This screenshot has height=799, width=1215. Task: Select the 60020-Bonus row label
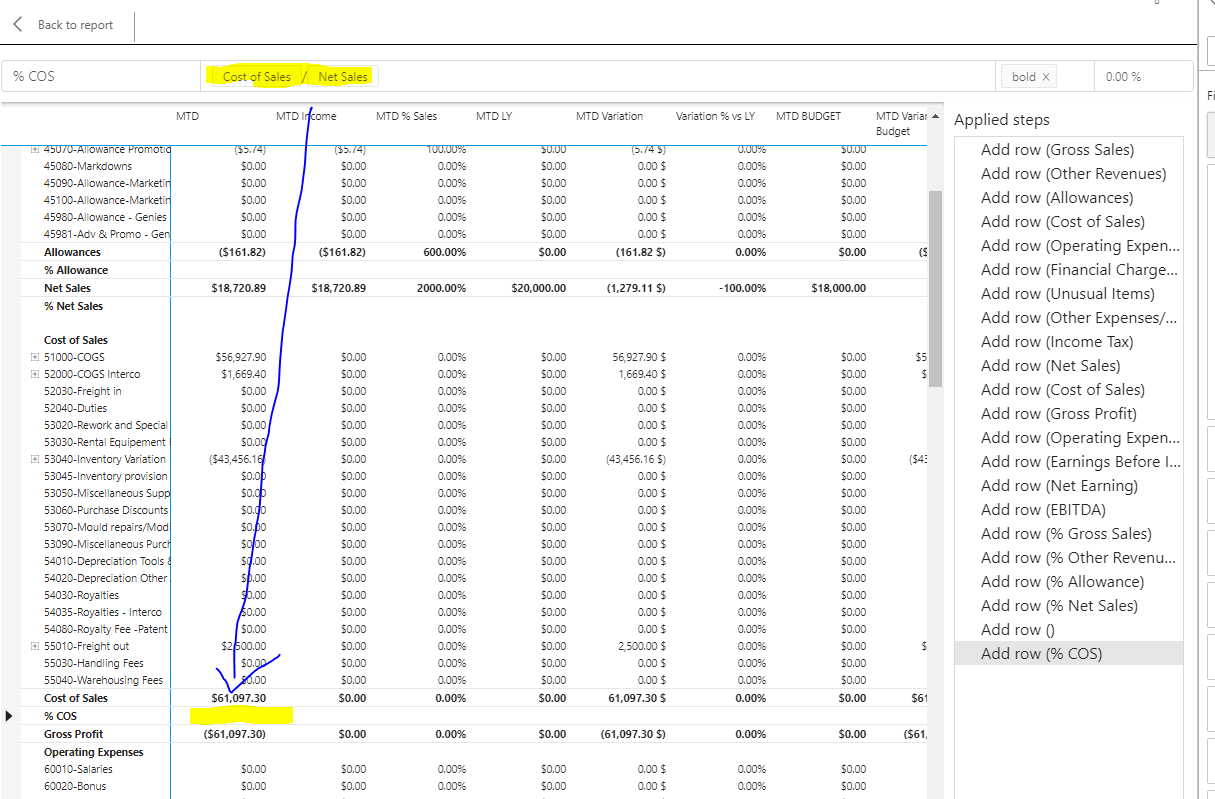[76, 786]
